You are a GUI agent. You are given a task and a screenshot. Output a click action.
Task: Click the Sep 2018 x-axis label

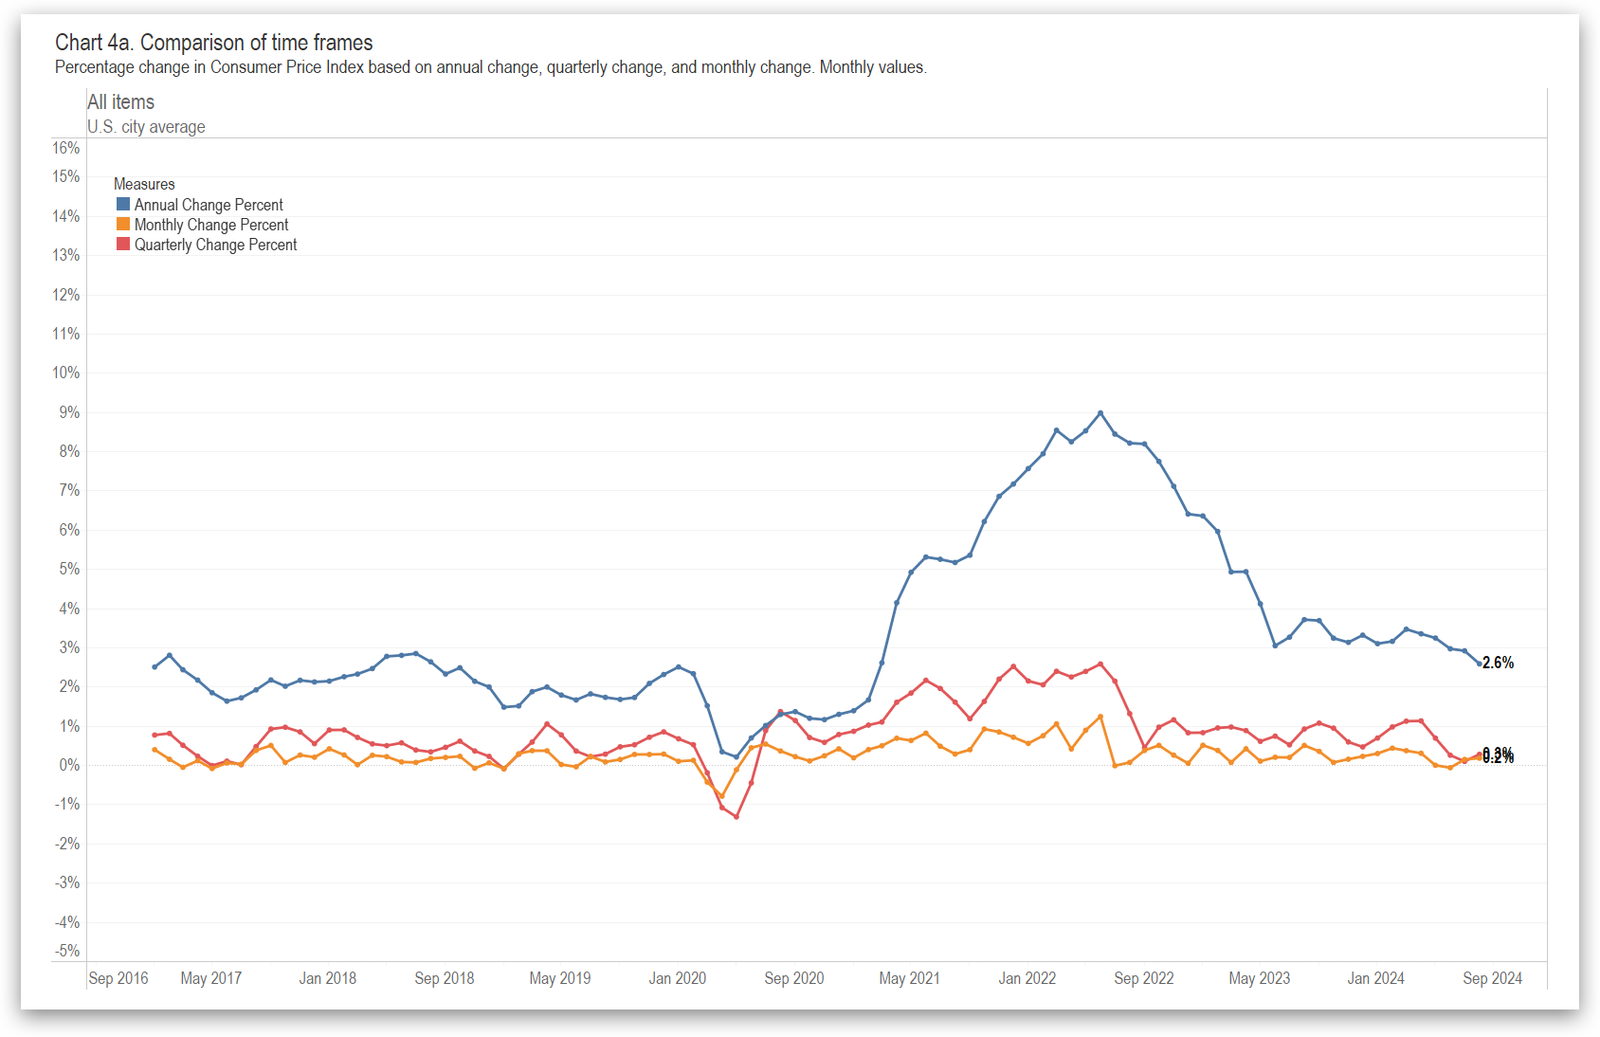pos(444,978)
